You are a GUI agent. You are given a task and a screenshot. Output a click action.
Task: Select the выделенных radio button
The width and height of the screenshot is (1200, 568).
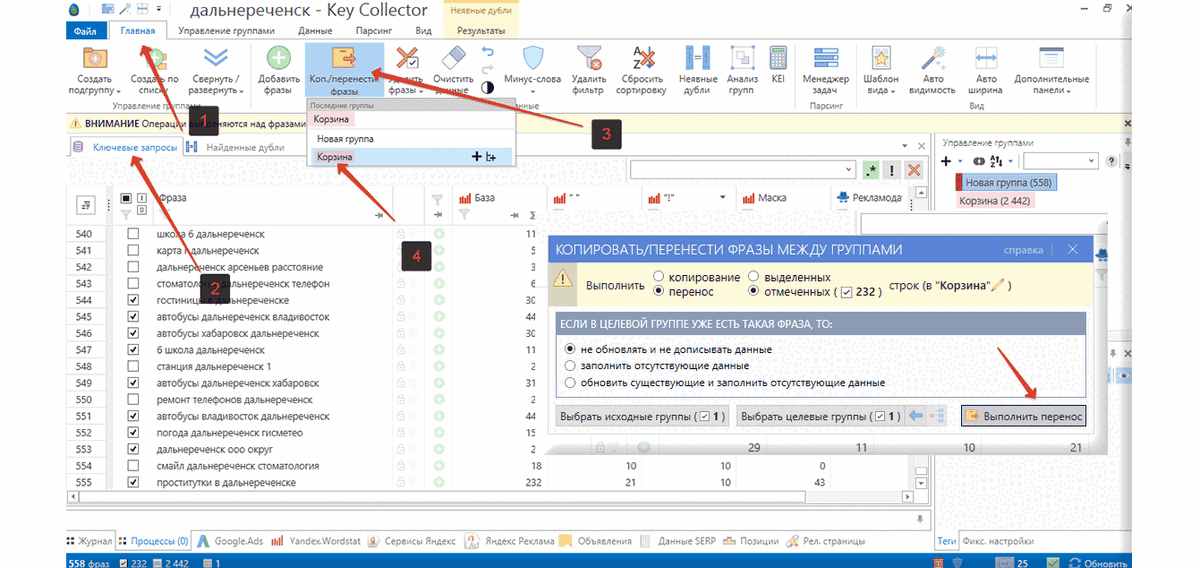coord(755,276)
